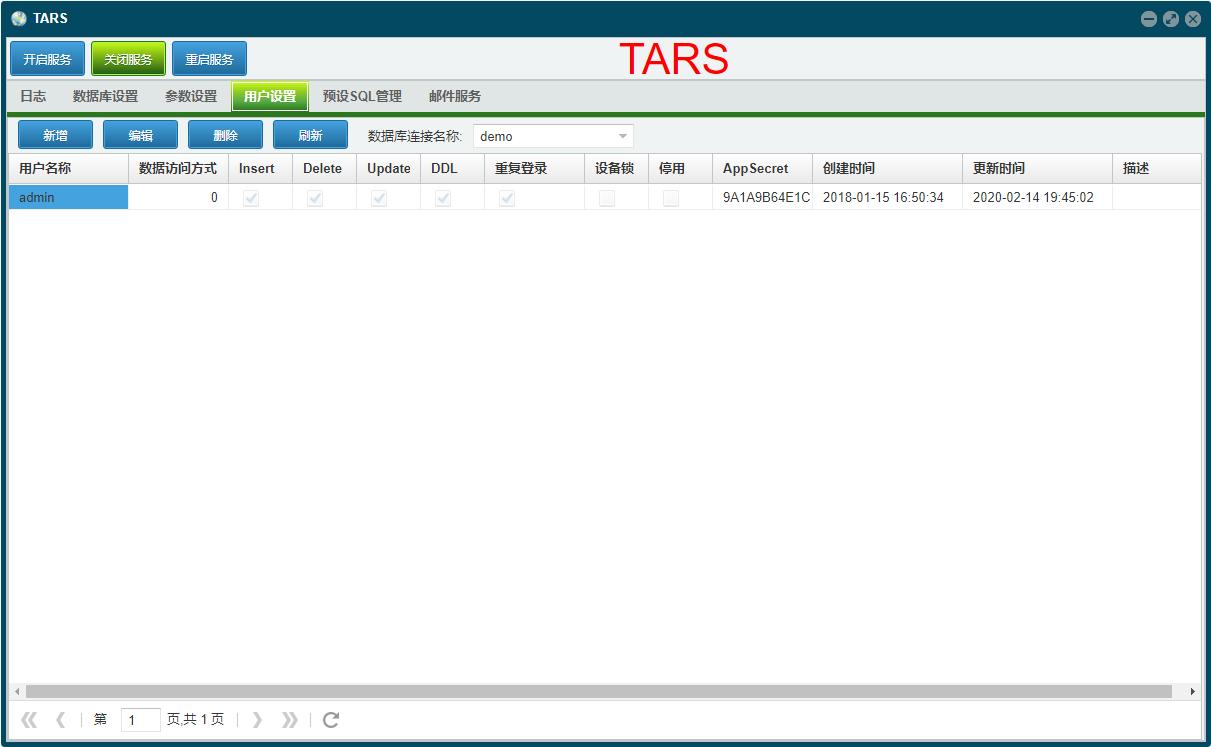Toggle Delete checkbox for admin
This screenshot has height=747, width=1211.
tap(315, 198)
